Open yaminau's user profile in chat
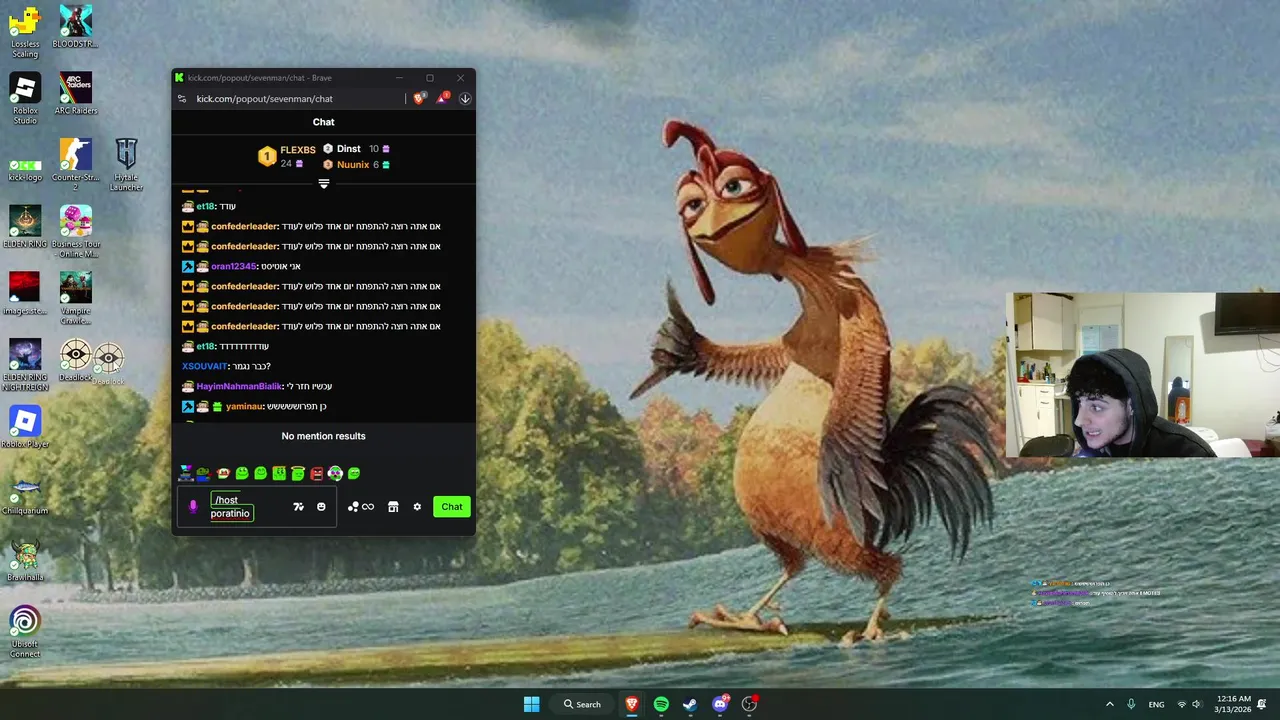 (244, 406)
